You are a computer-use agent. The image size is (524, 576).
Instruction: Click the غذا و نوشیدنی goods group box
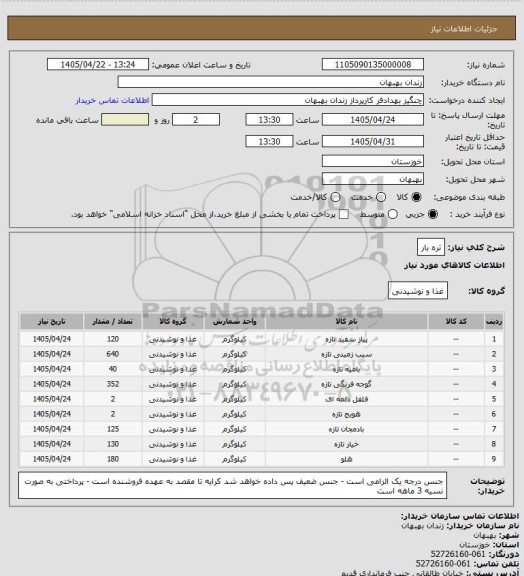coord(418,291)
